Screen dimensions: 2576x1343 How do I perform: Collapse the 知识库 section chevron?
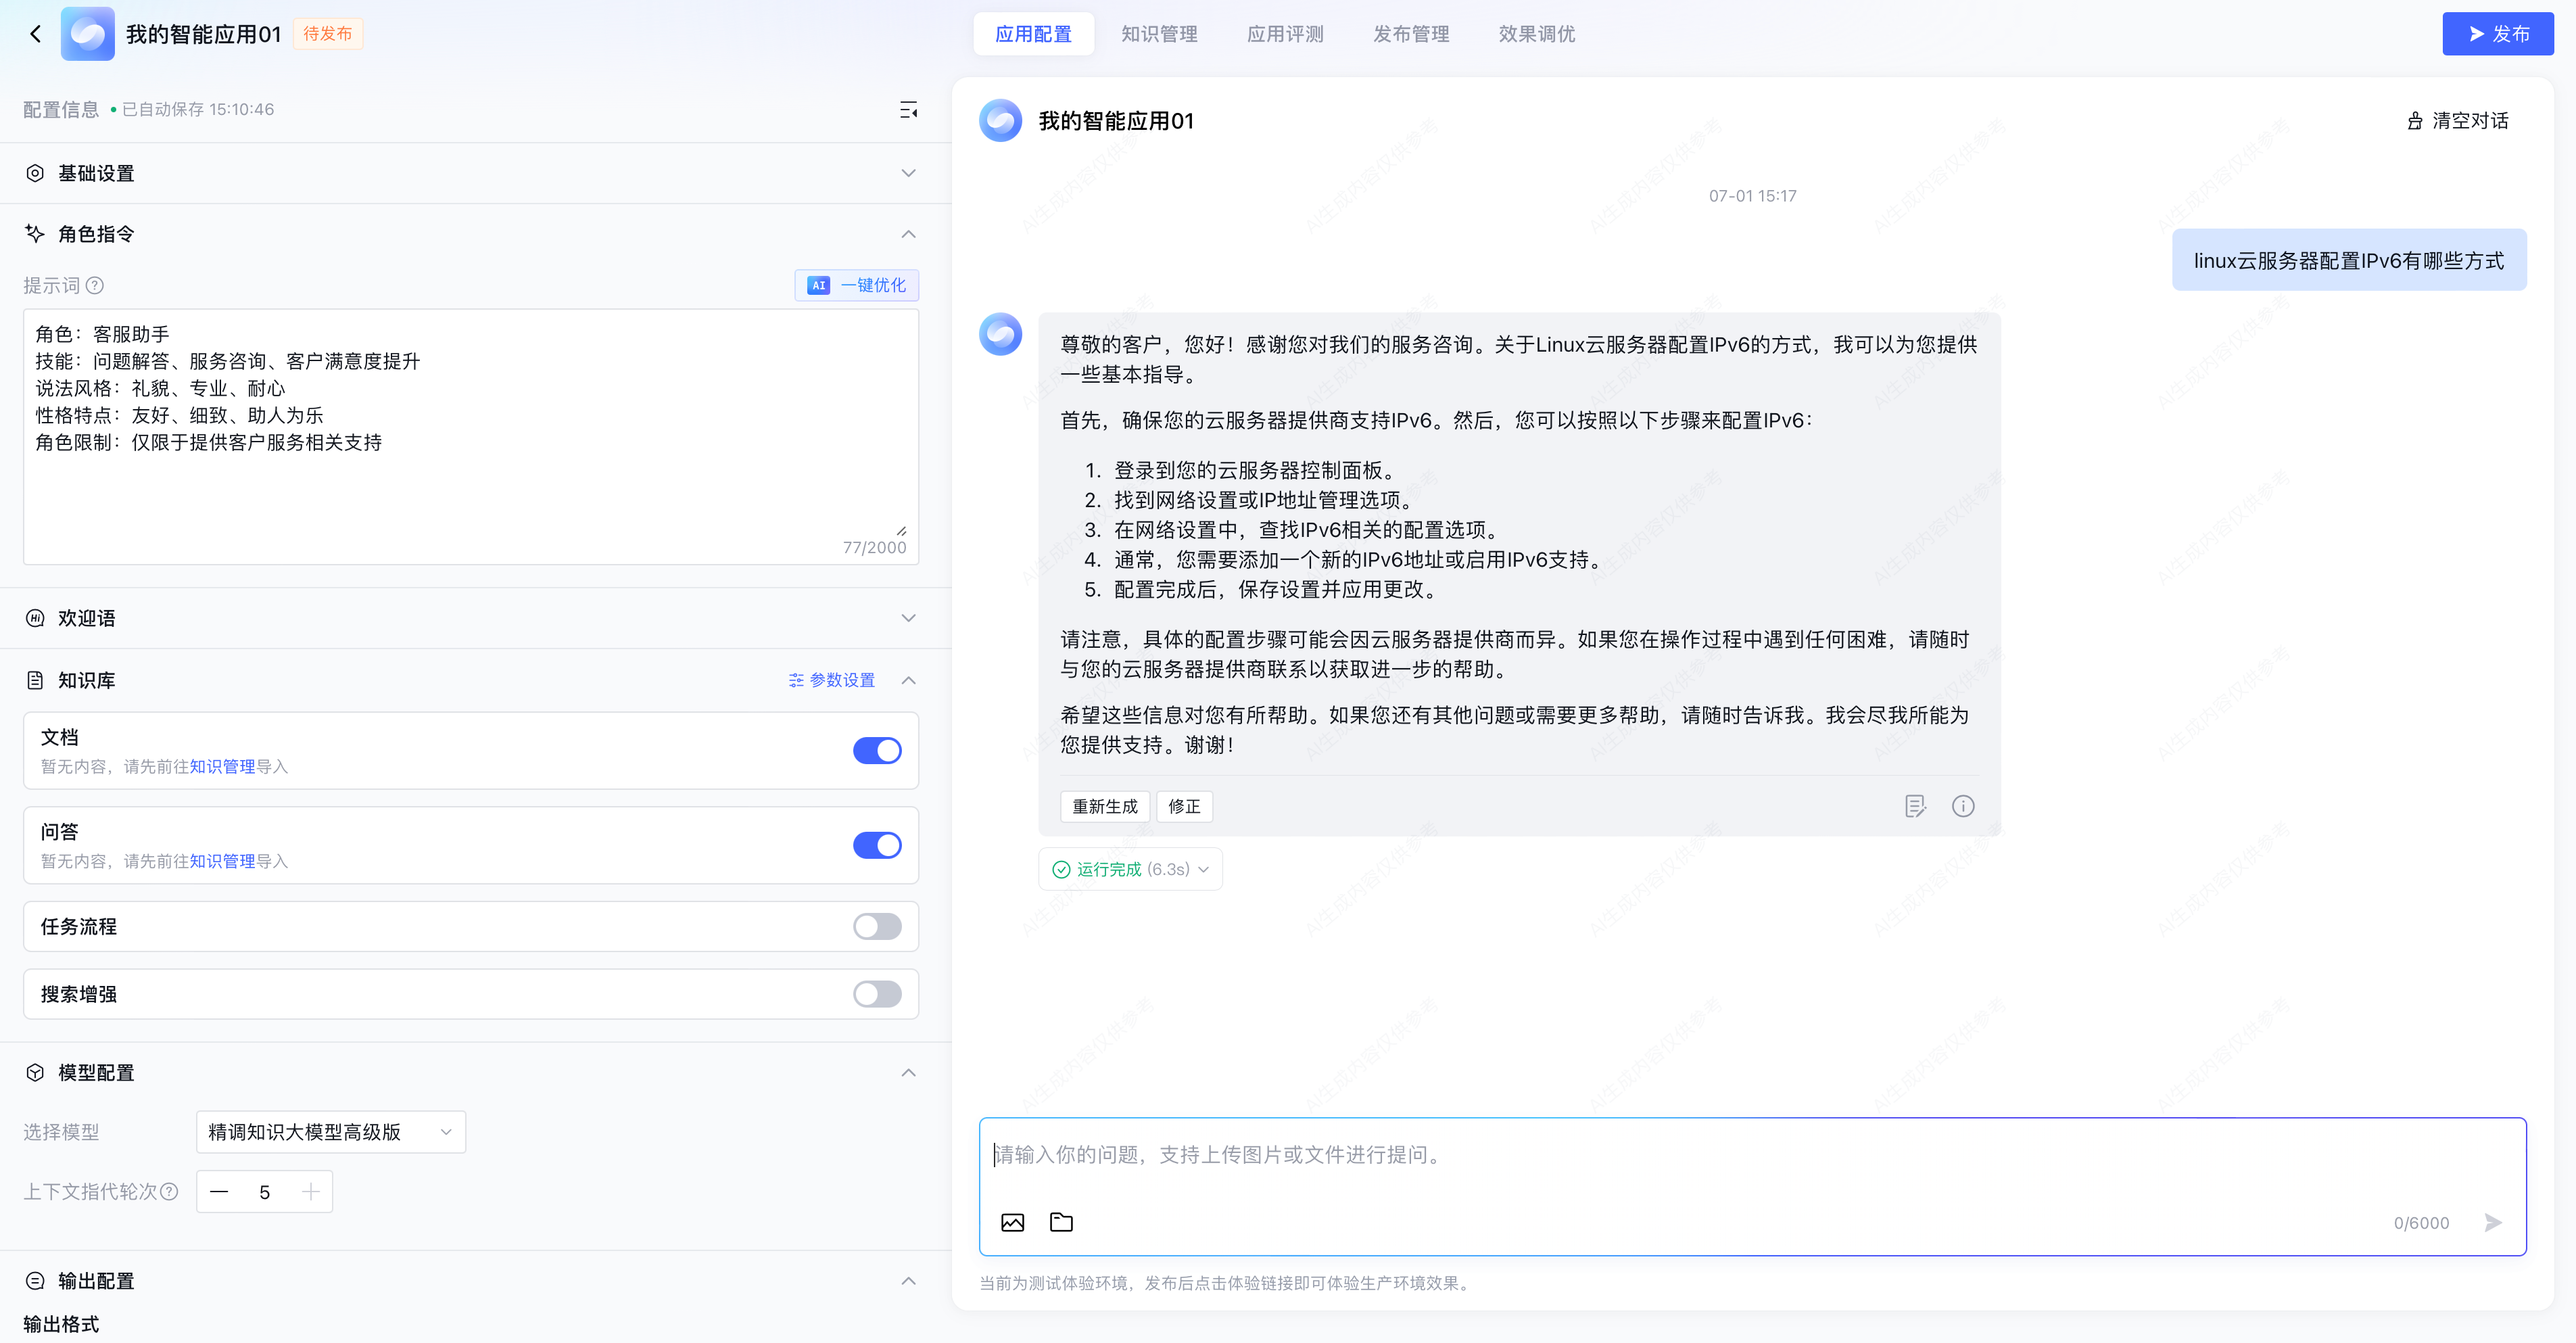[908, 680]
